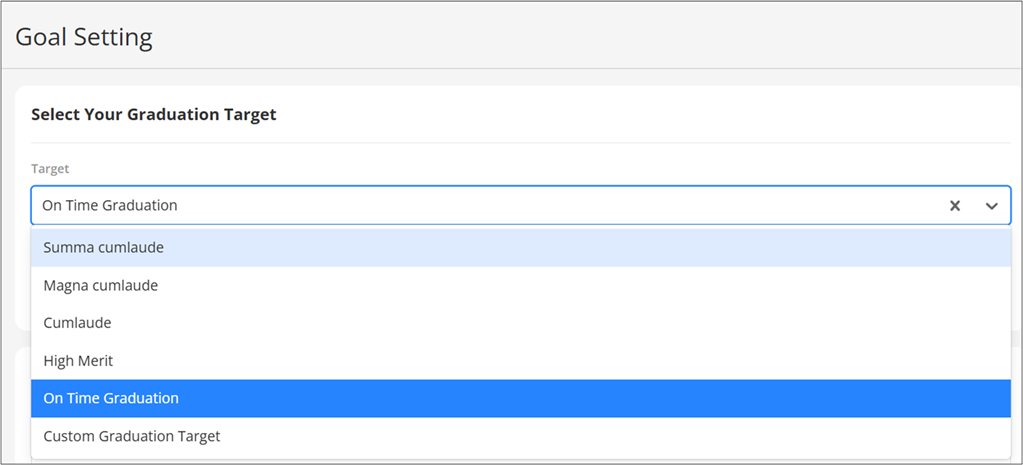Select the Summa cumlaude option

pos(103,247)
